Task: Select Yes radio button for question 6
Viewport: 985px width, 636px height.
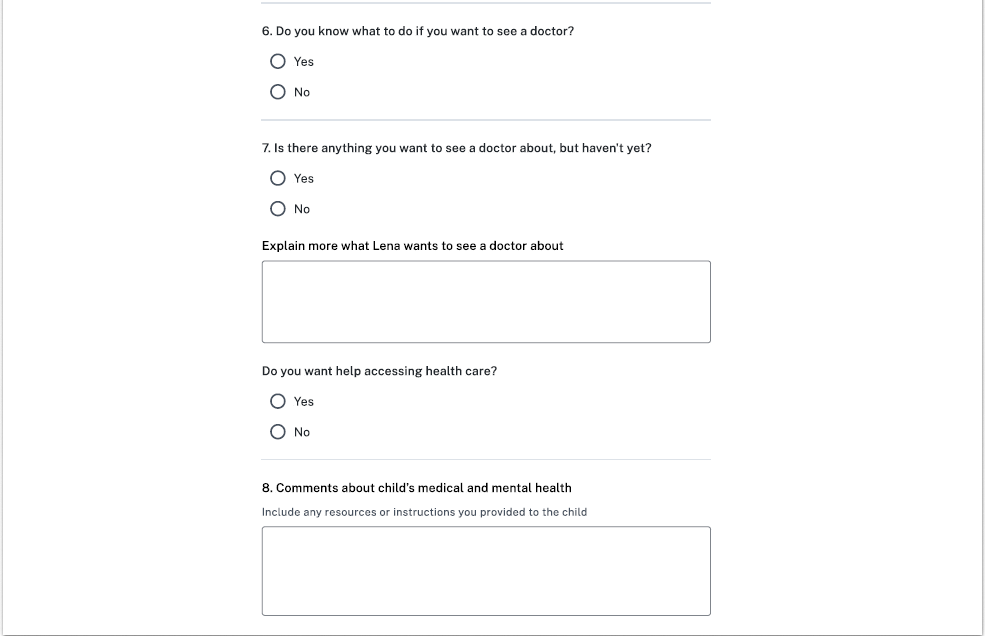Action: click(278, 61)
